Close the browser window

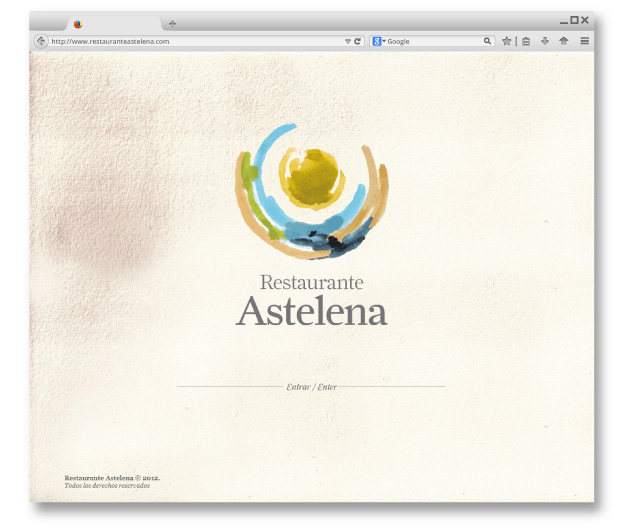point(584,20)
